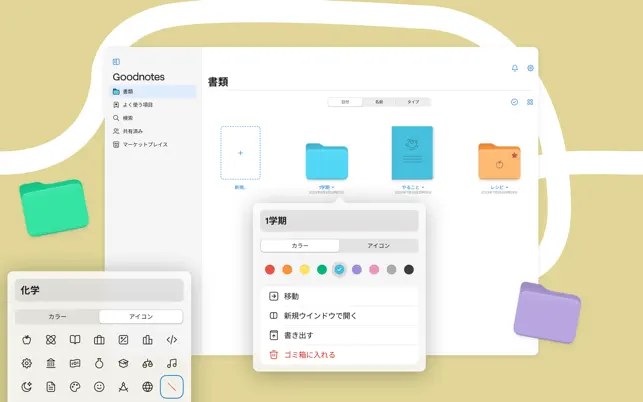Choose the graduation cap icon

point(123,363)
